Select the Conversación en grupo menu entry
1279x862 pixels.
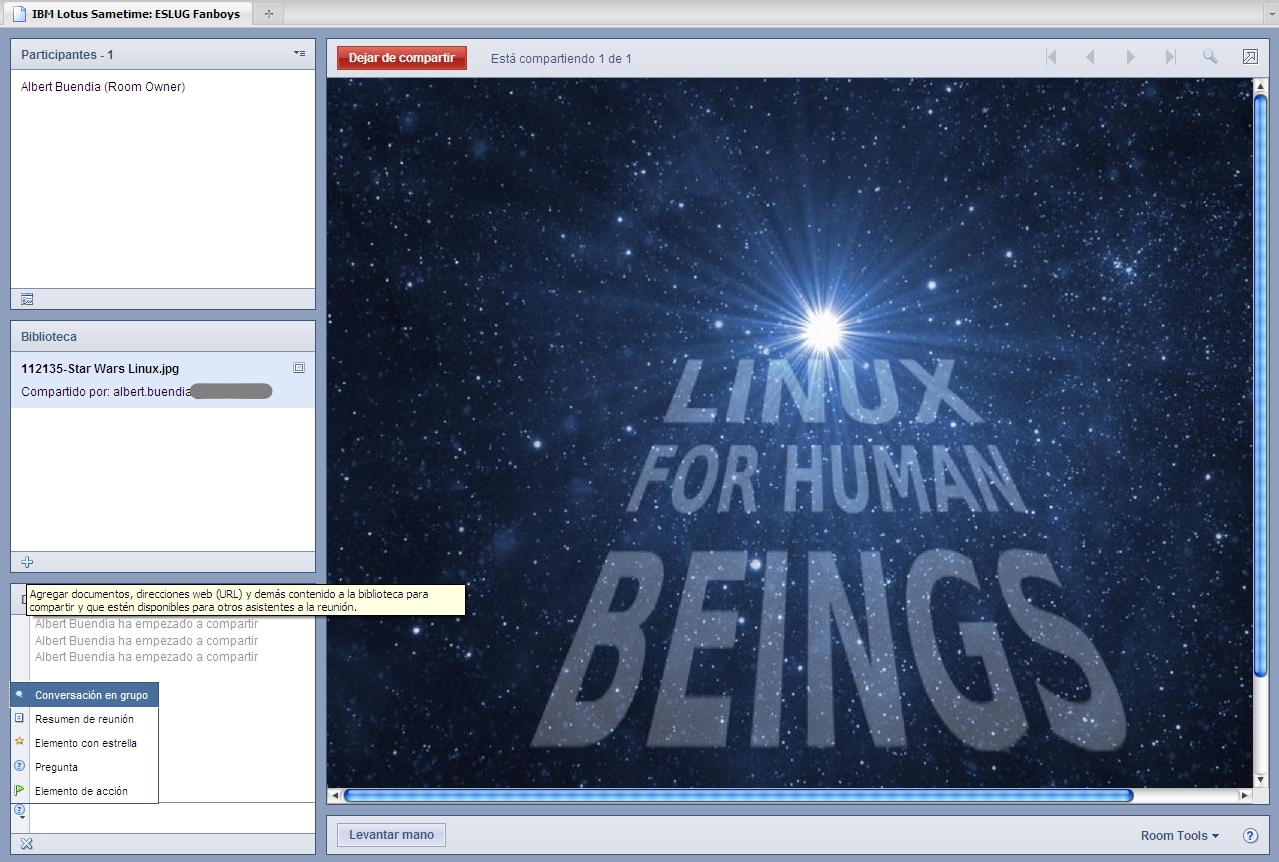(85, 695)
